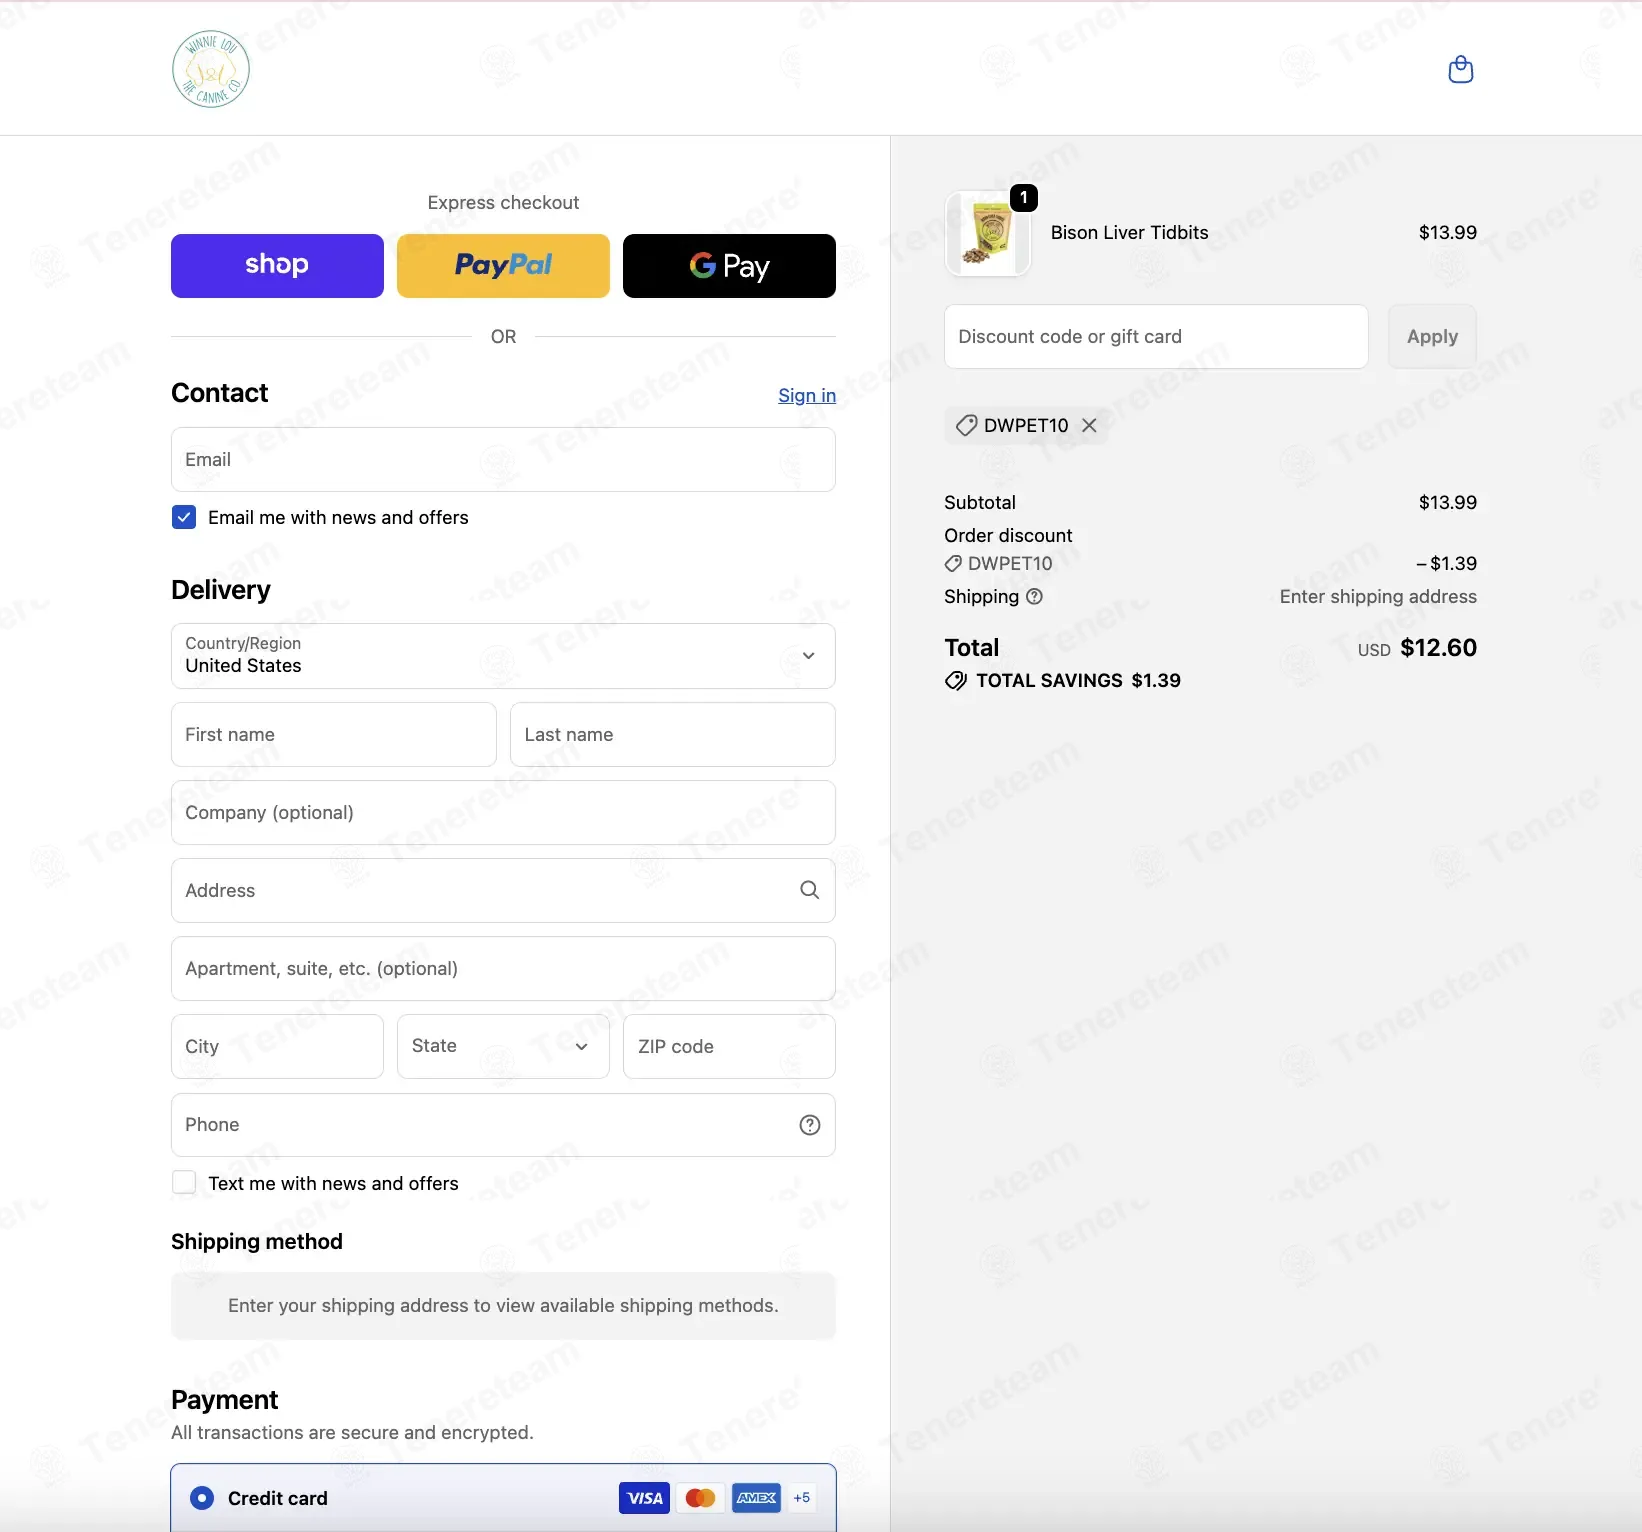Click the Enter shipping address text

pos(1378,597)
